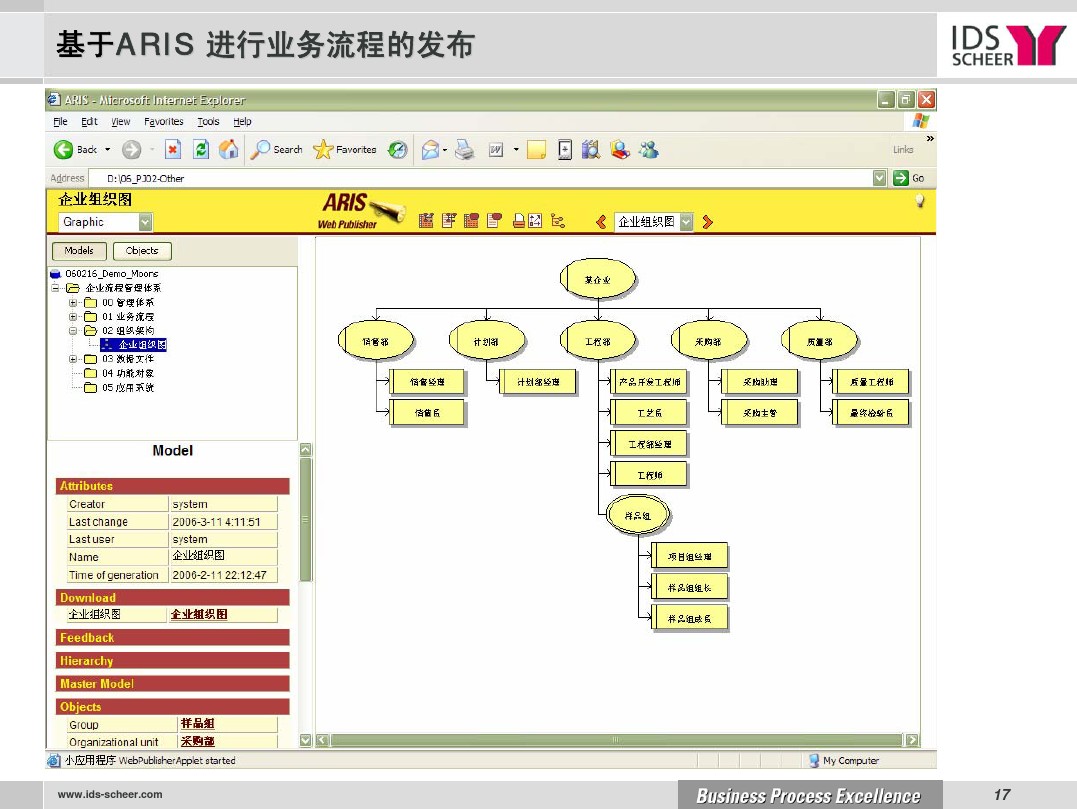The image size is (1077, 809).
Task: Click the ARIS fit-to-window graphic icon
Action: [535, 221]
